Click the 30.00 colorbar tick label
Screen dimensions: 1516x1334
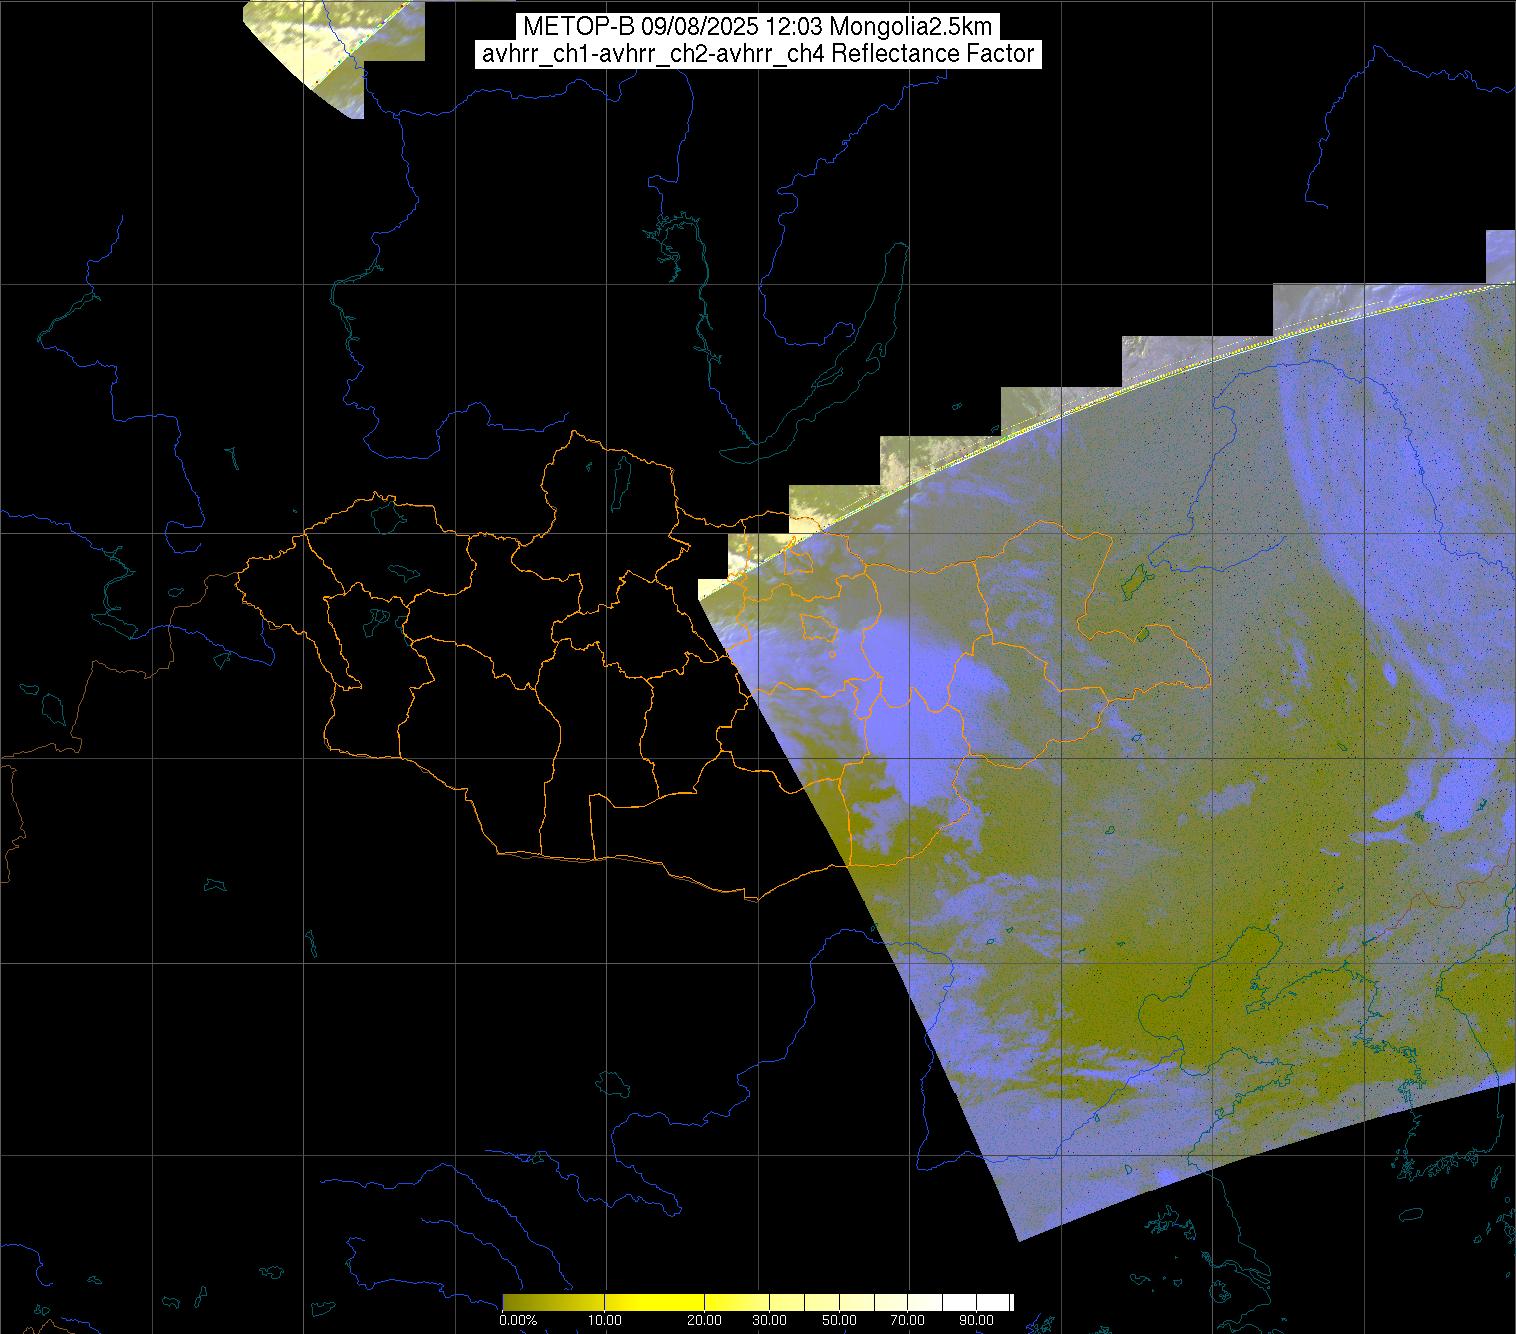(772, 1321)
